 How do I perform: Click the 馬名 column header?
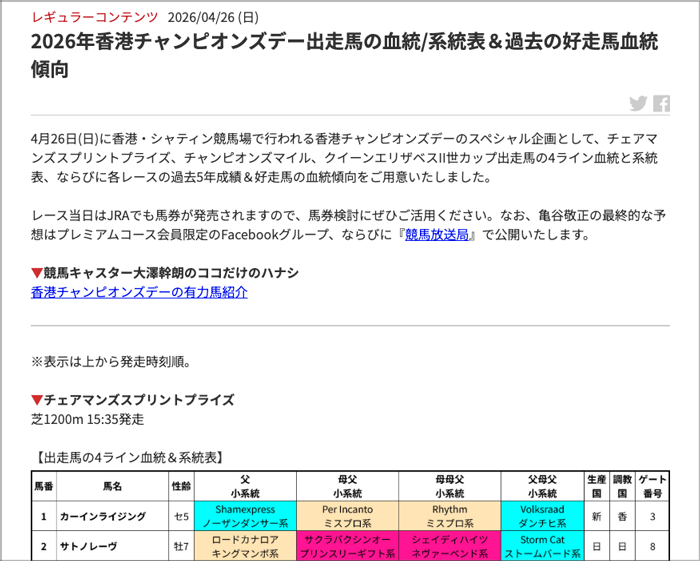112,486
